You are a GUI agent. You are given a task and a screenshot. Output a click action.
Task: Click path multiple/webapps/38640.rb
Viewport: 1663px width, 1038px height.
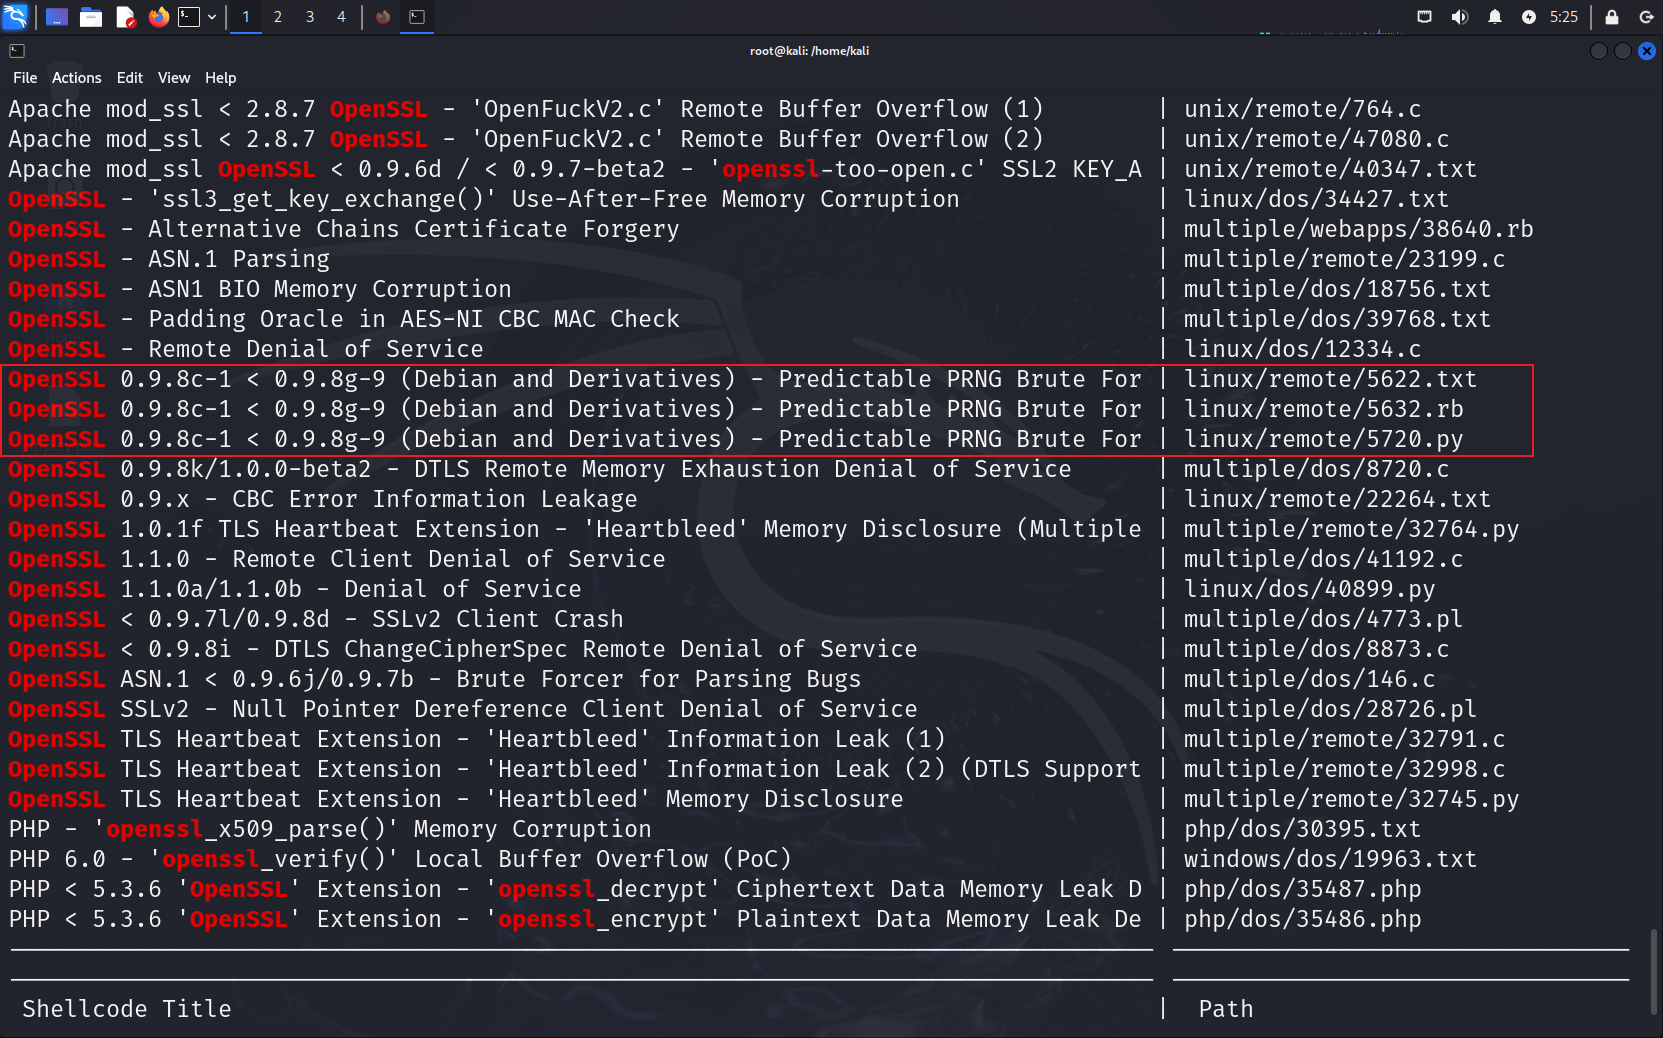1359,229
